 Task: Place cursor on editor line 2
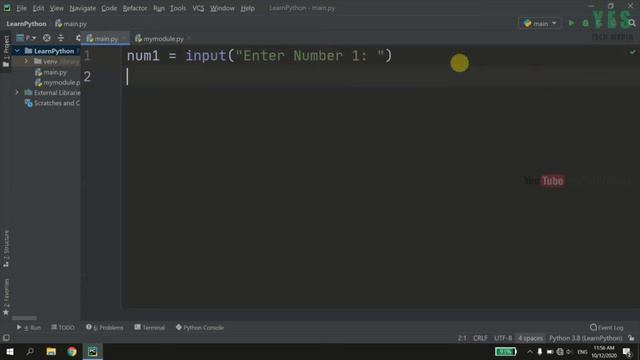(x=380, y=76)
